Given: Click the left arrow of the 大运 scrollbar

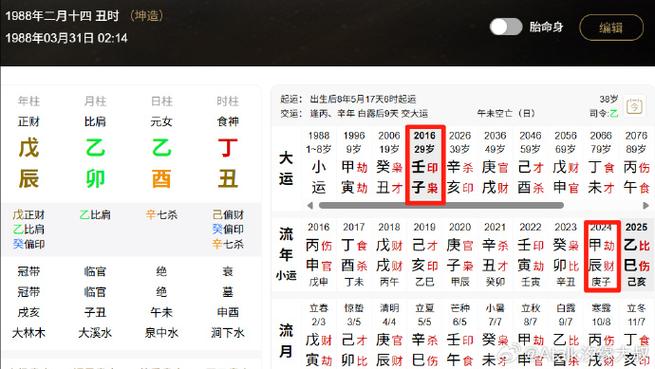Looking at the screenshot, I should 310,205.
